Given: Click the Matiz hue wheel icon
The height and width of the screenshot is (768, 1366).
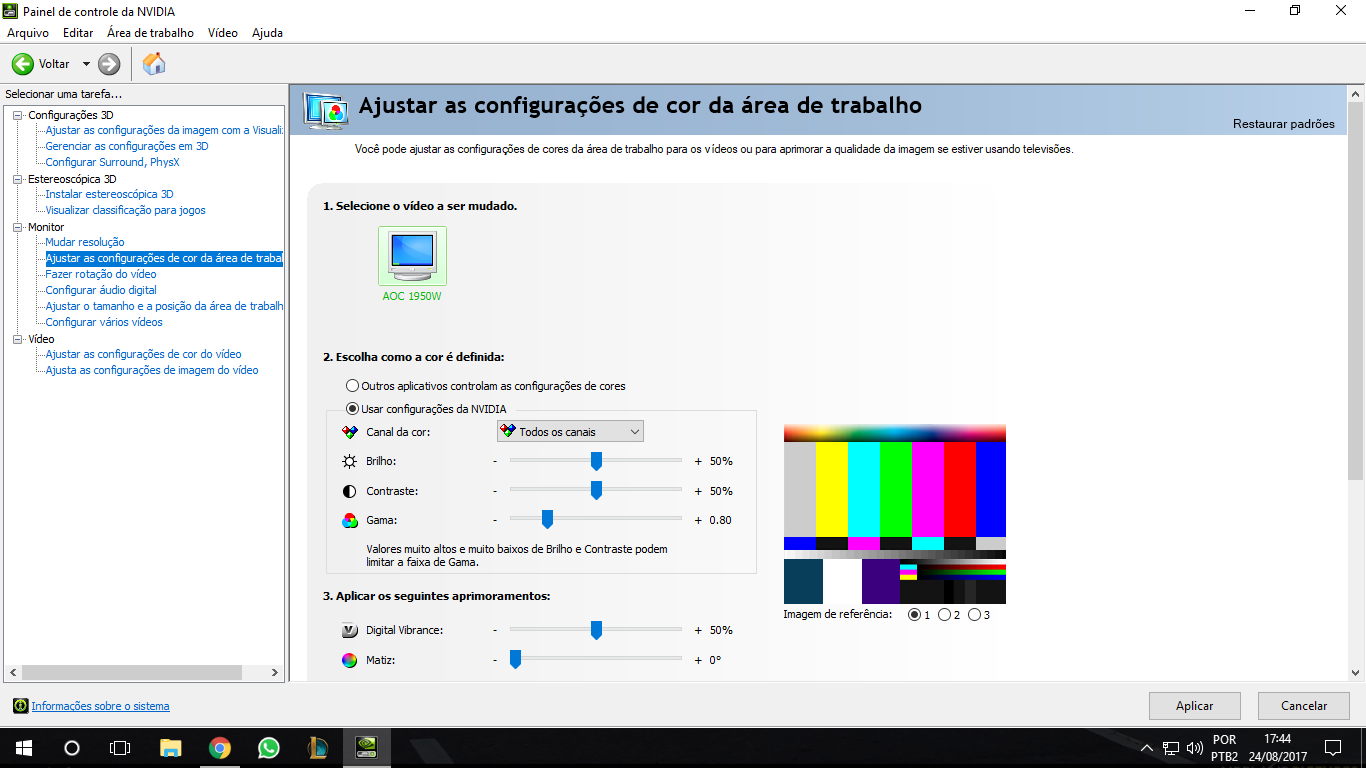Looking at the screenshot, I should (x=349, y=661).
